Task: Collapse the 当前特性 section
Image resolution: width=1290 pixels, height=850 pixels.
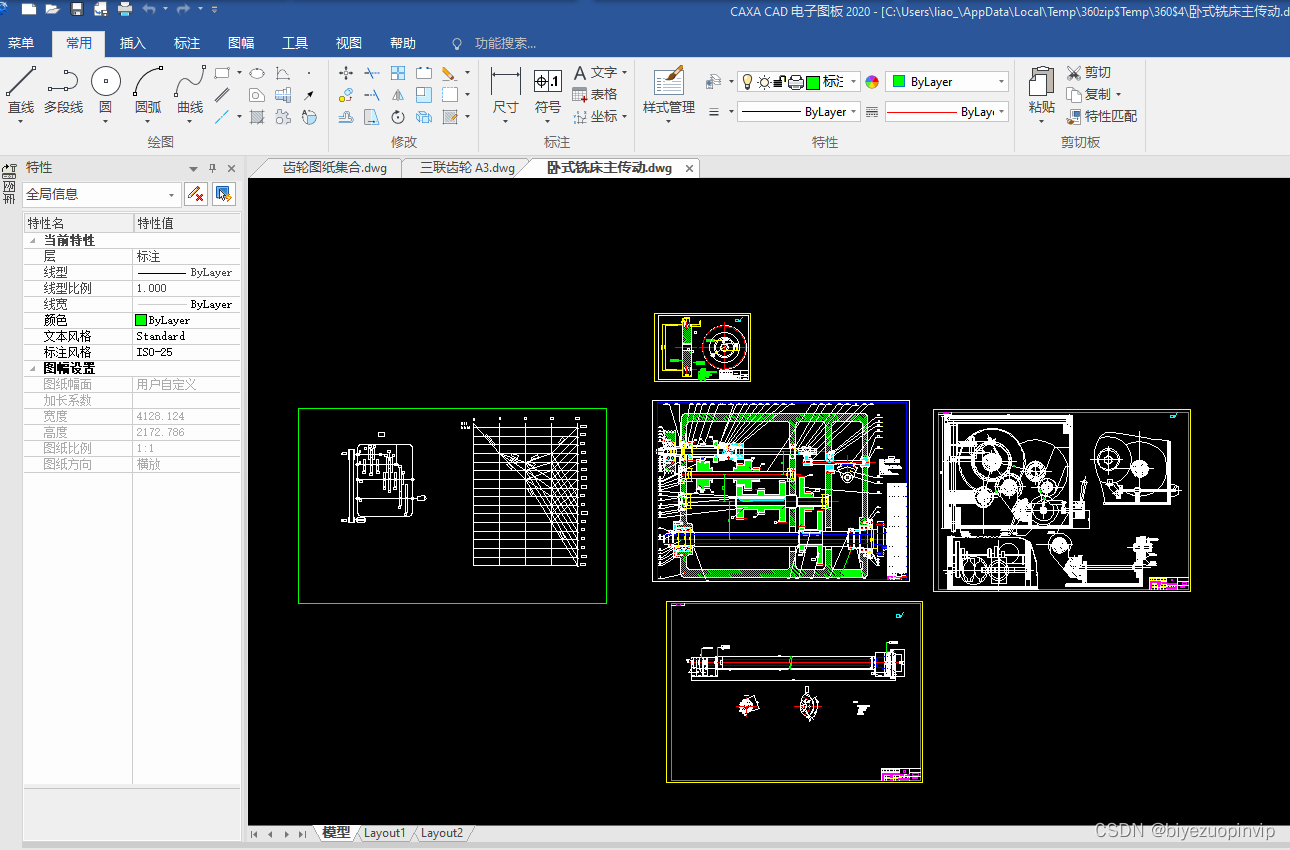Action: (x=33, y=241)
